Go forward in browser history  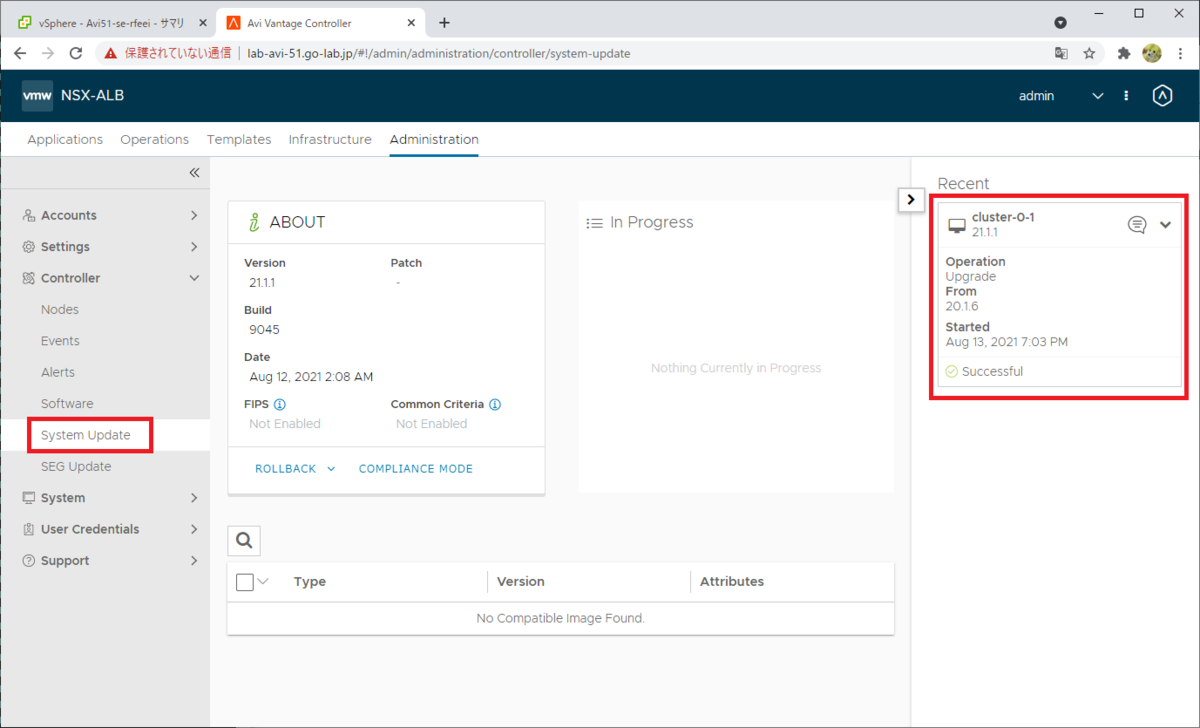(48, 53)
